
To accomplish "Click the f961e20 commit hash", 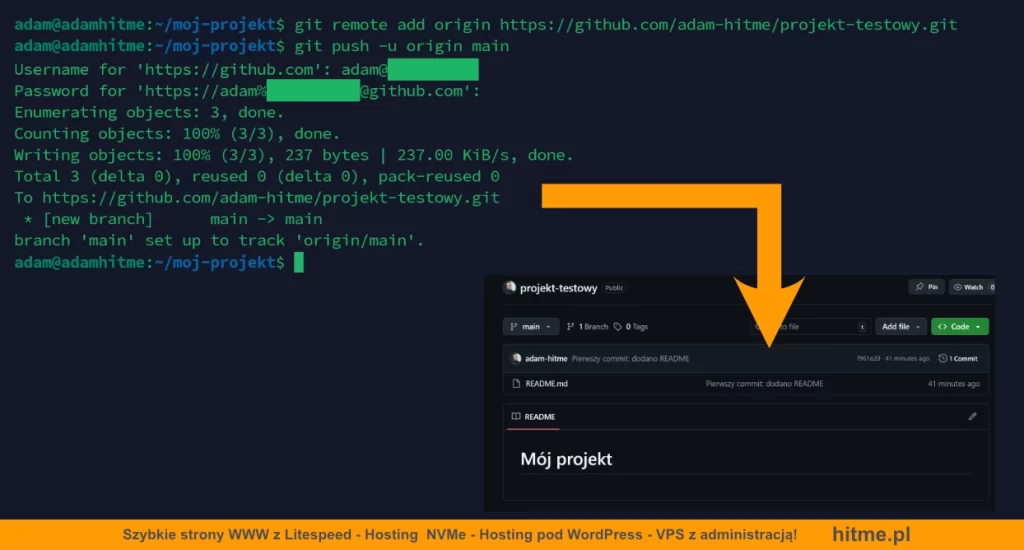I will click(868, 359).
